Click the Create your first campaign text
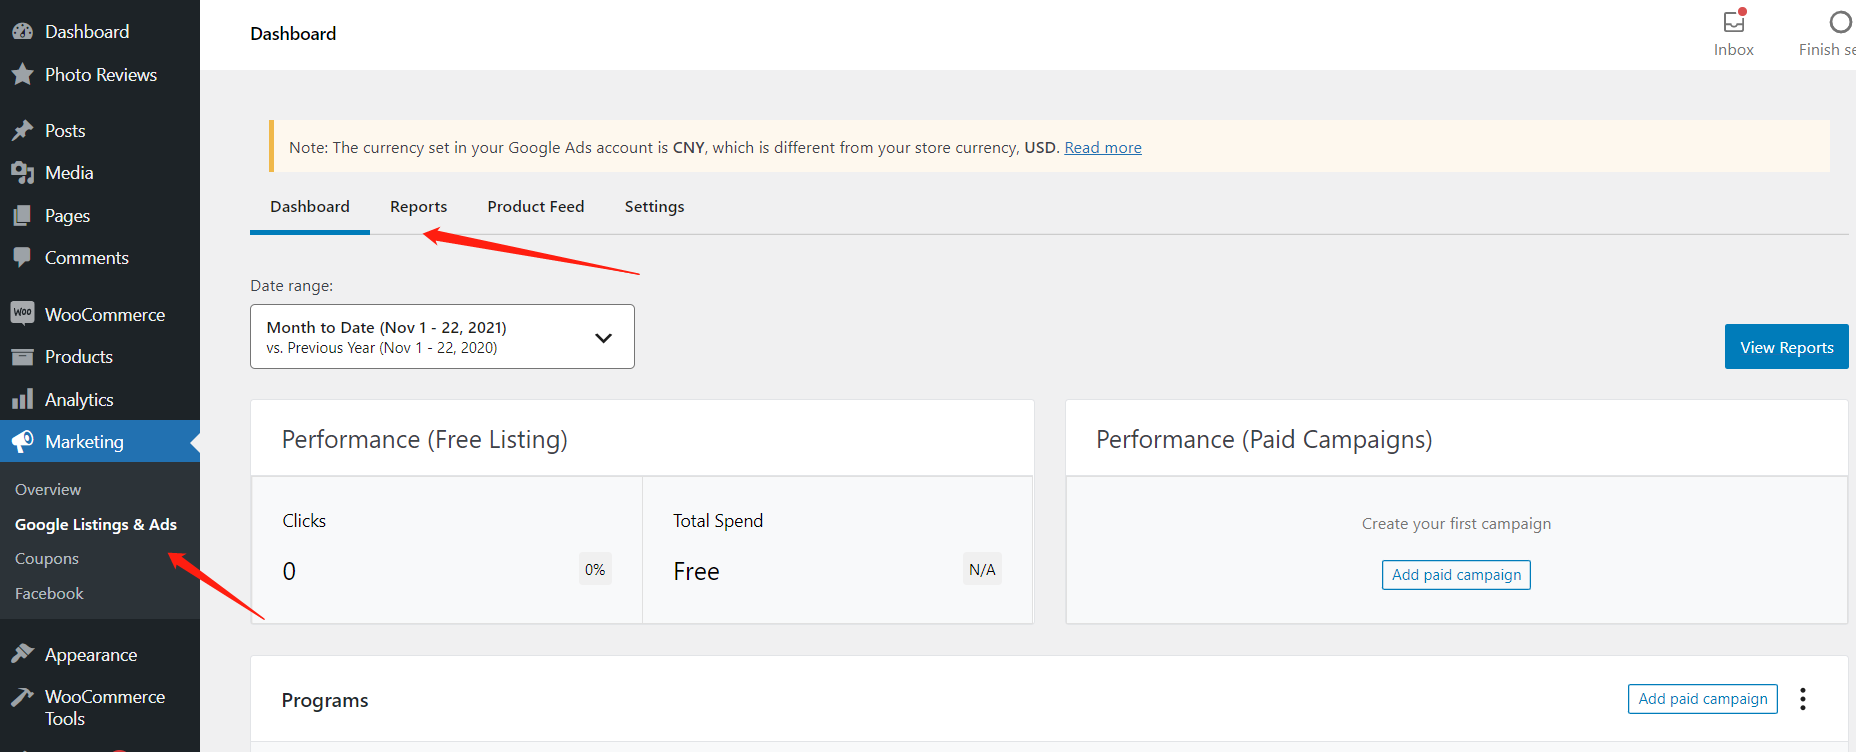 point(1456,524)
